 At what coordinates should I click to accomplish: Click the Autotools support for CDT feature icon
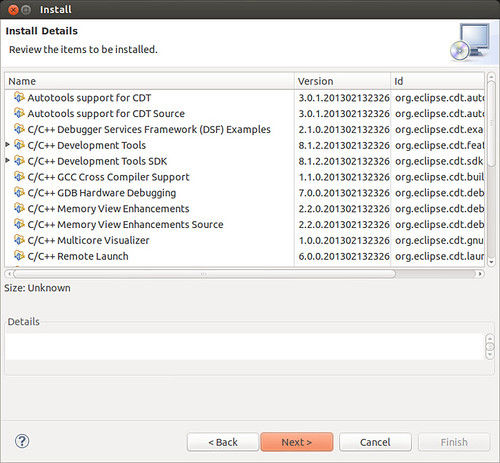[19, 97]
